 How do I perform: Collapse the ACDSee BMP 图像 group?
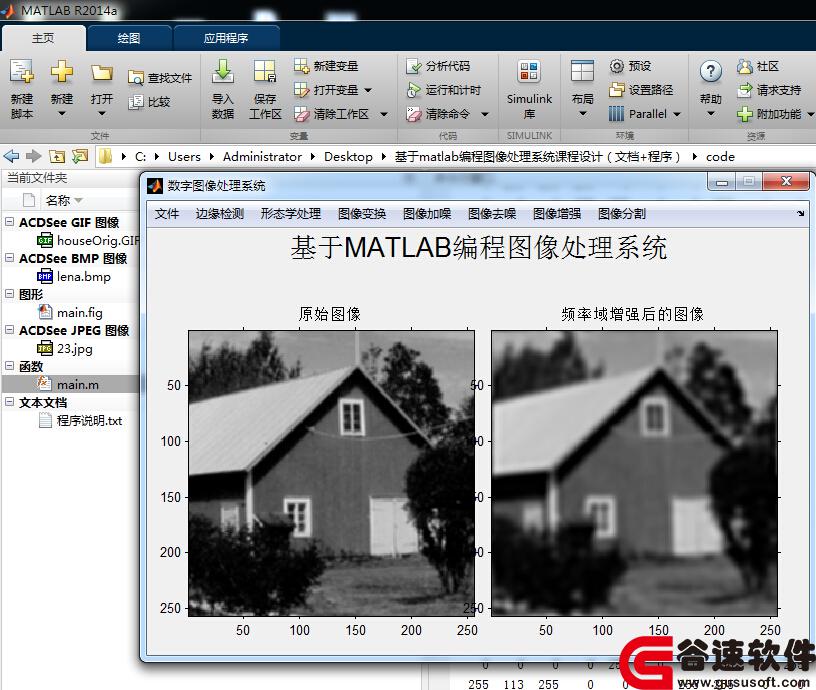click(x=9, y=258)
